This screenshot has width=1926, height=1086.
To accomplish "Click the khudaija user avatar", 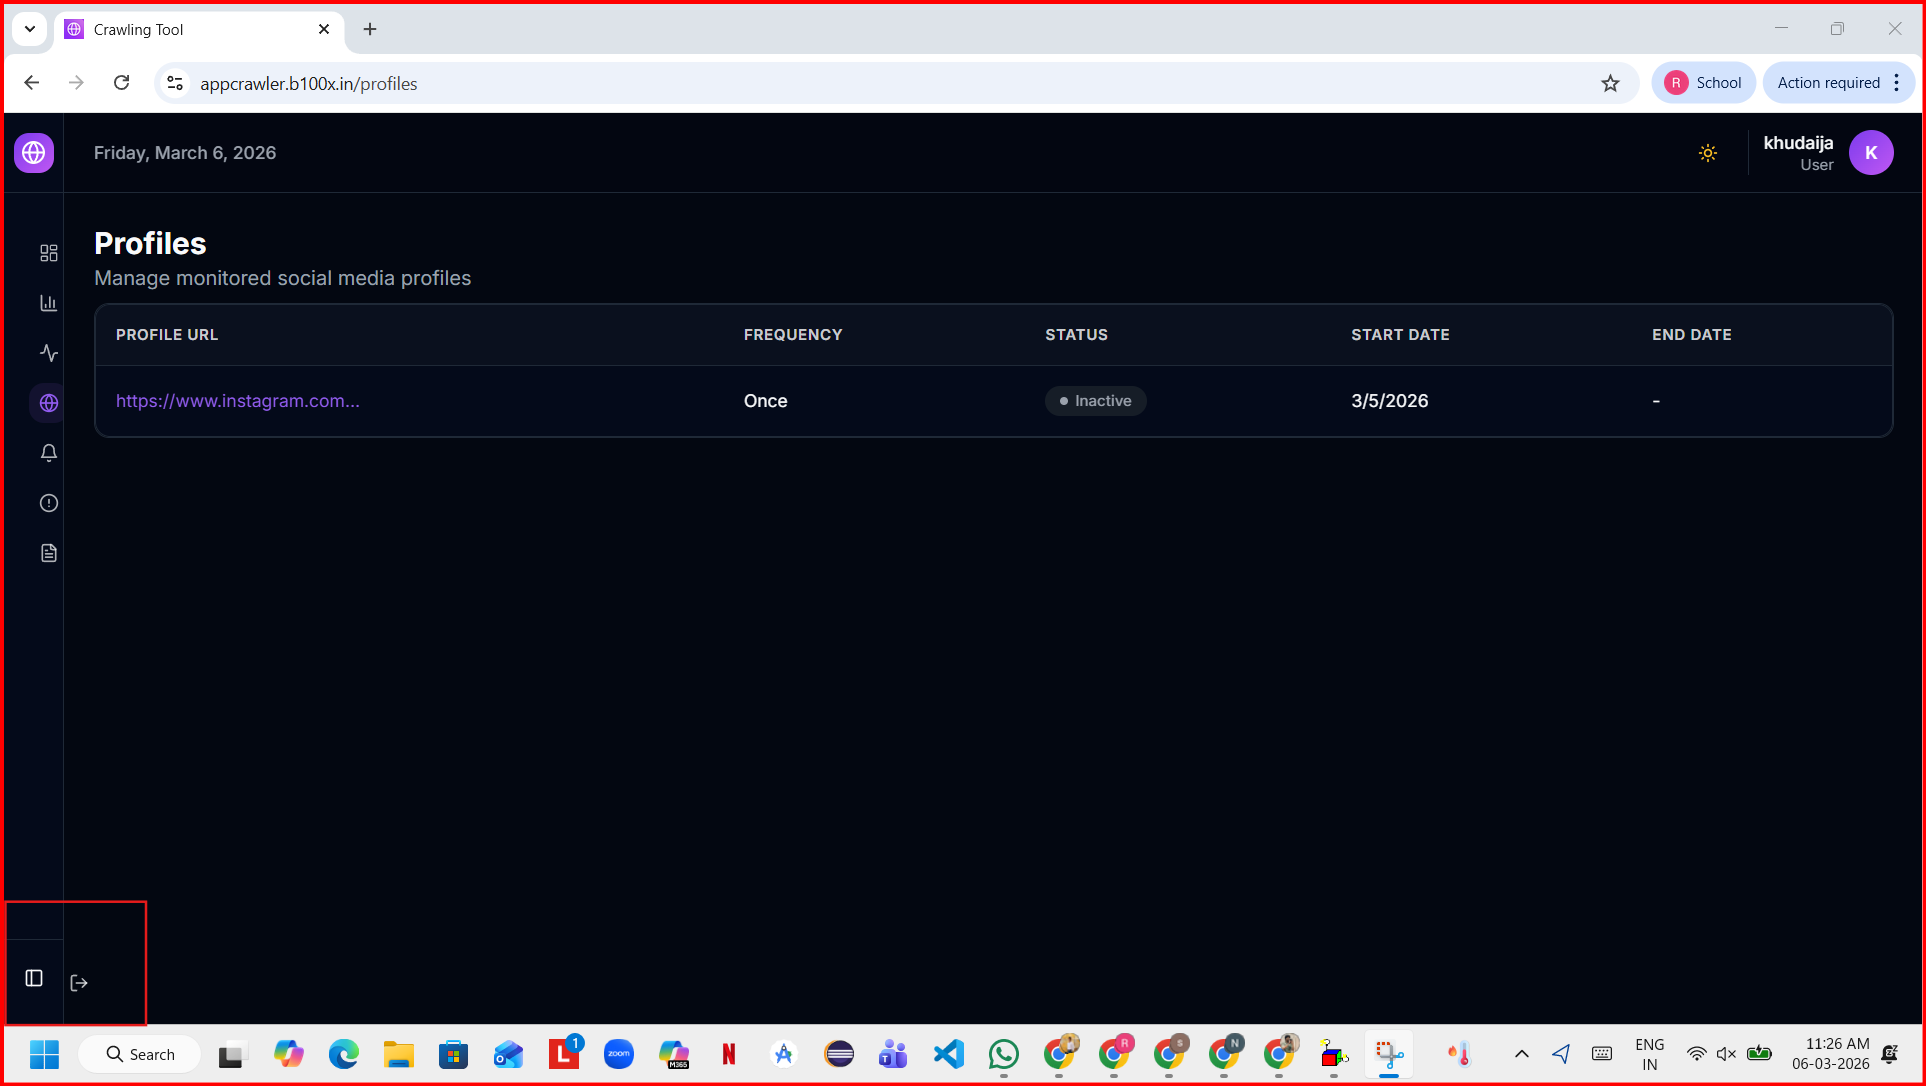I will [x=1871, y=153].
